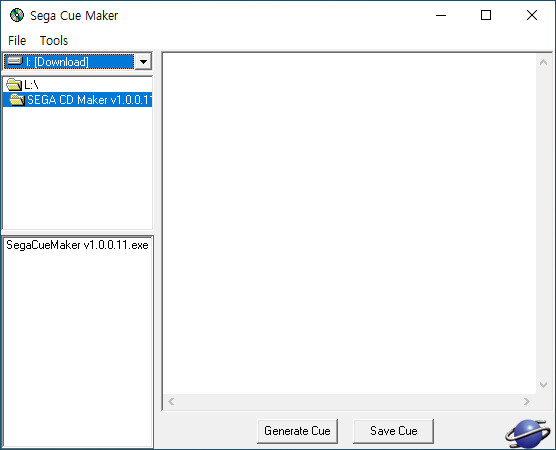Click the Sega Cue Maker disc title icon
The height and width of the screenshot is (450, 556).
click(17, 15)
